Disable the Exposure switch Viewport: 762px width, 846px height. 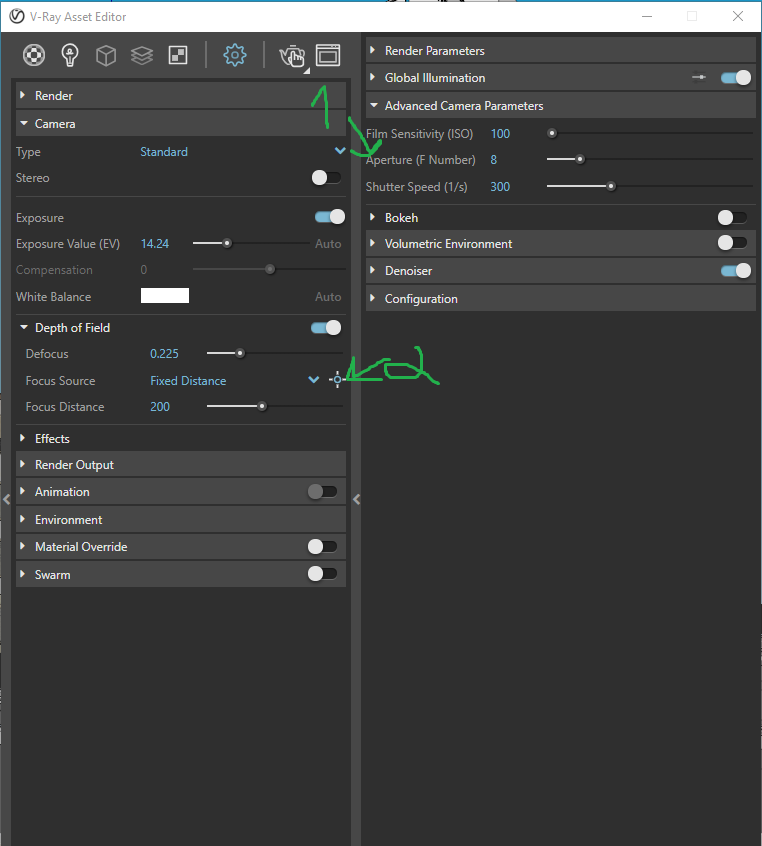[x=330, y=217]
